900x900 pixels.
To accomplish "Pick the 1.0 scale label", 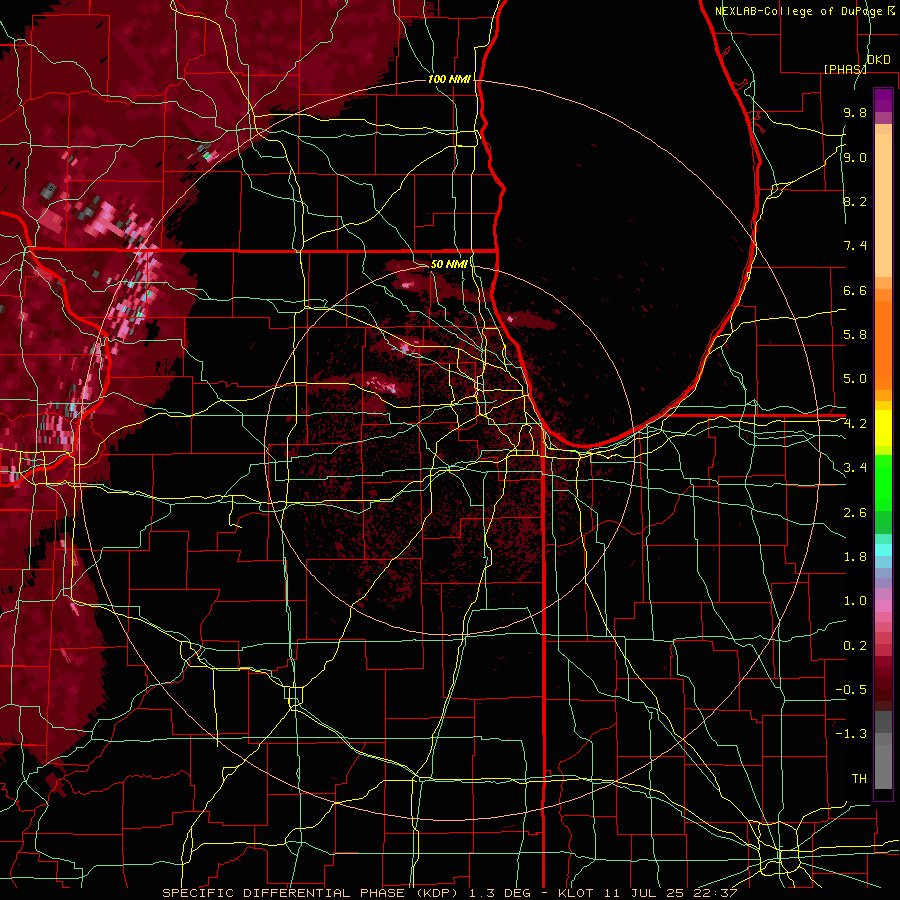I will point(855,601).
